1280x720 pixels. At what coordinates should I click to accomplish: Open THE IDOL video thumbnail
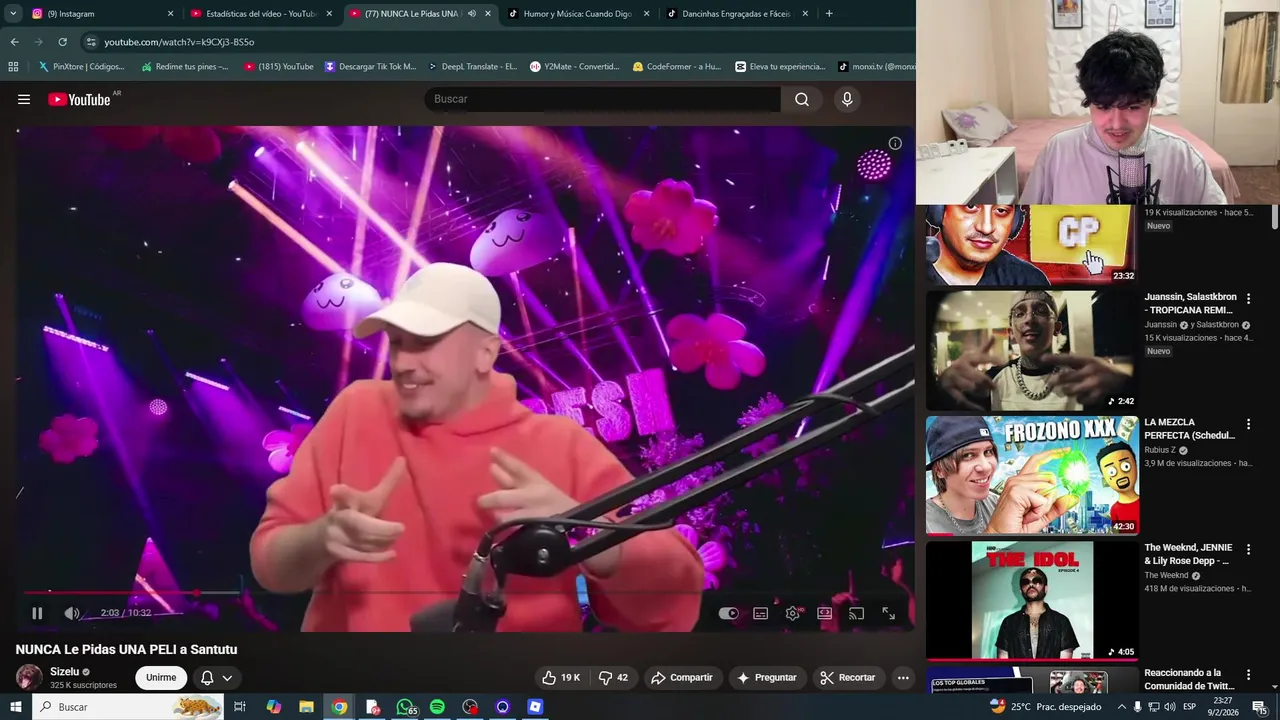pyautogui.click(x=1032, y=601)
